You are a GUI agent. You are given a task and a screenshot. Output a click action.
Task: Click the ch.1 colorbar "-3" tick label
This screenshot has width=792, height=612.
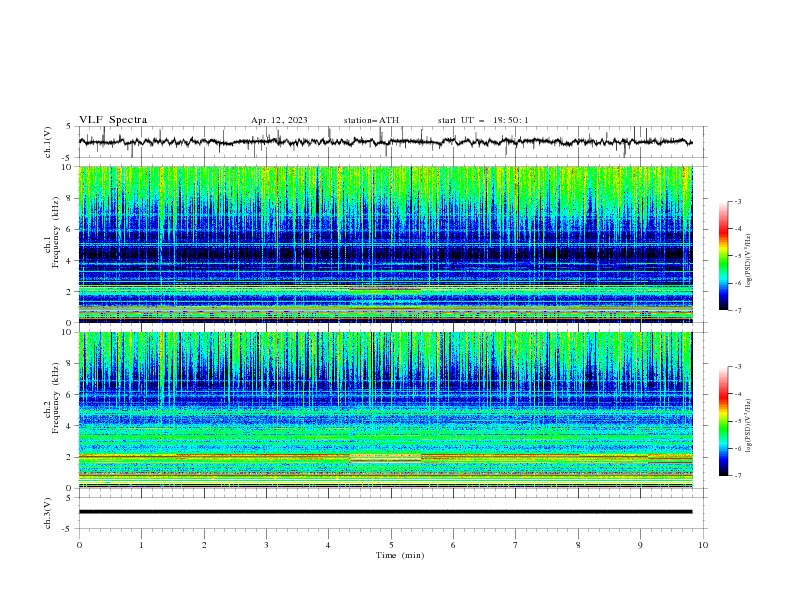737,201
